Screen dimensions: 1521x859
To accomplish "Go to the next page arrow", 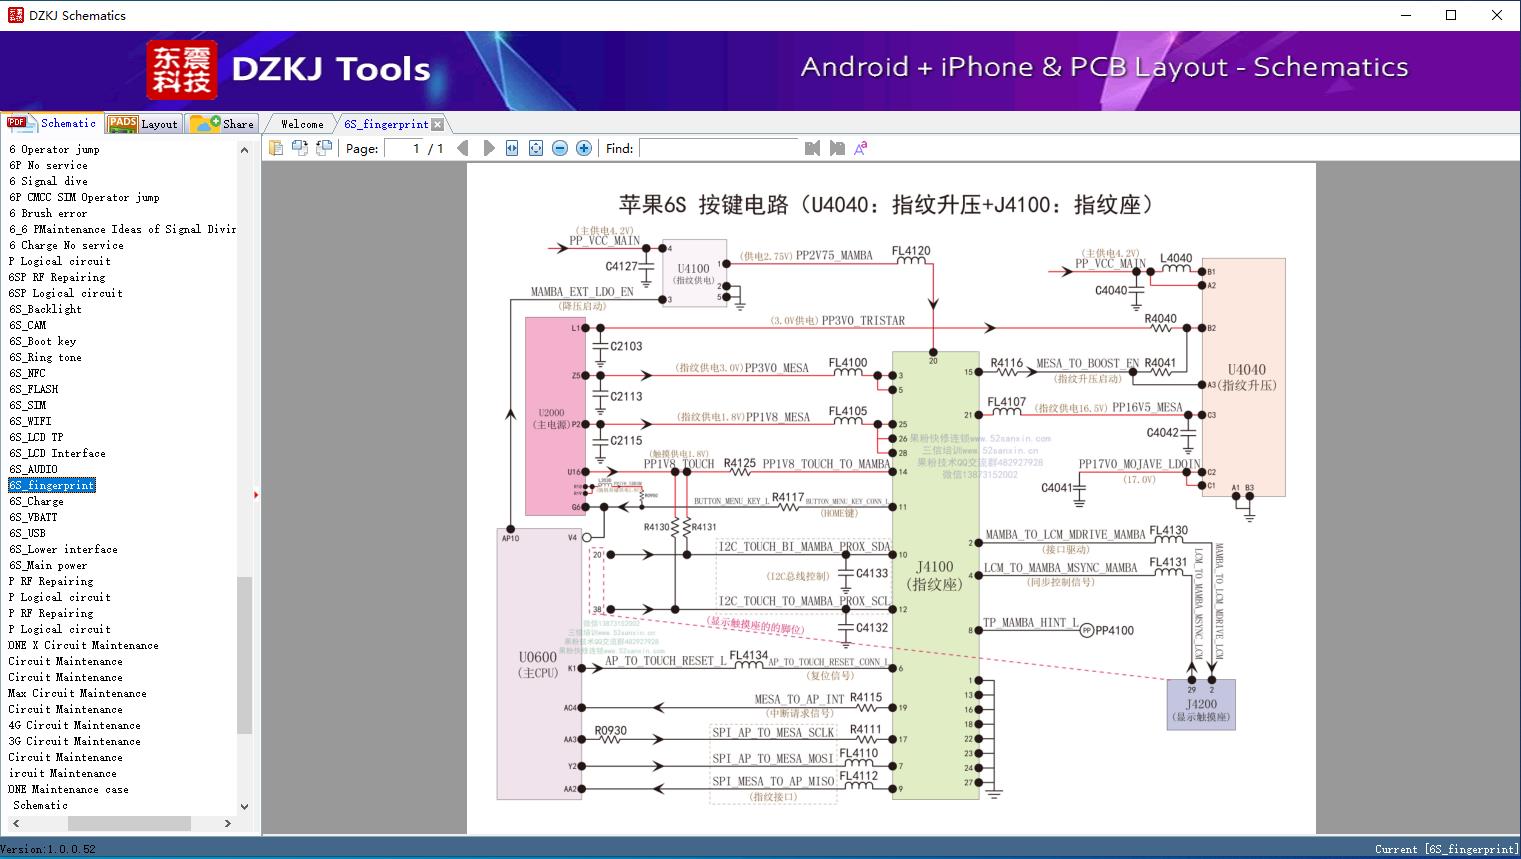I will coord(488,148).
